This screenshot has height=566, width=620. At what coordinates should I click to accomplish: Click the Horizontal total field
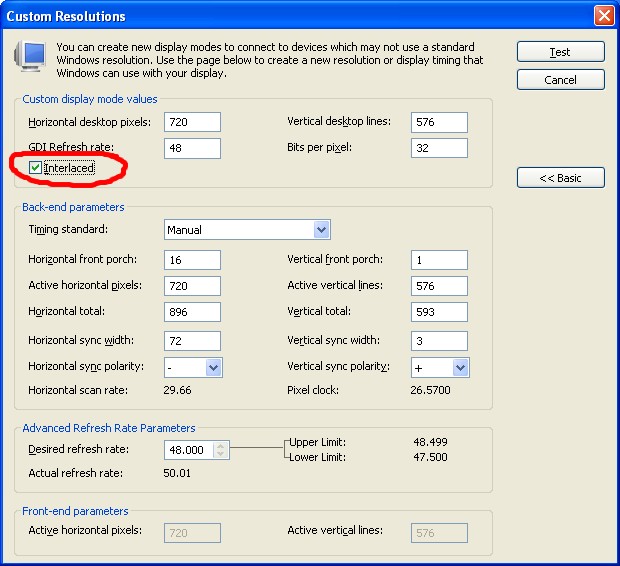point(192,312)
